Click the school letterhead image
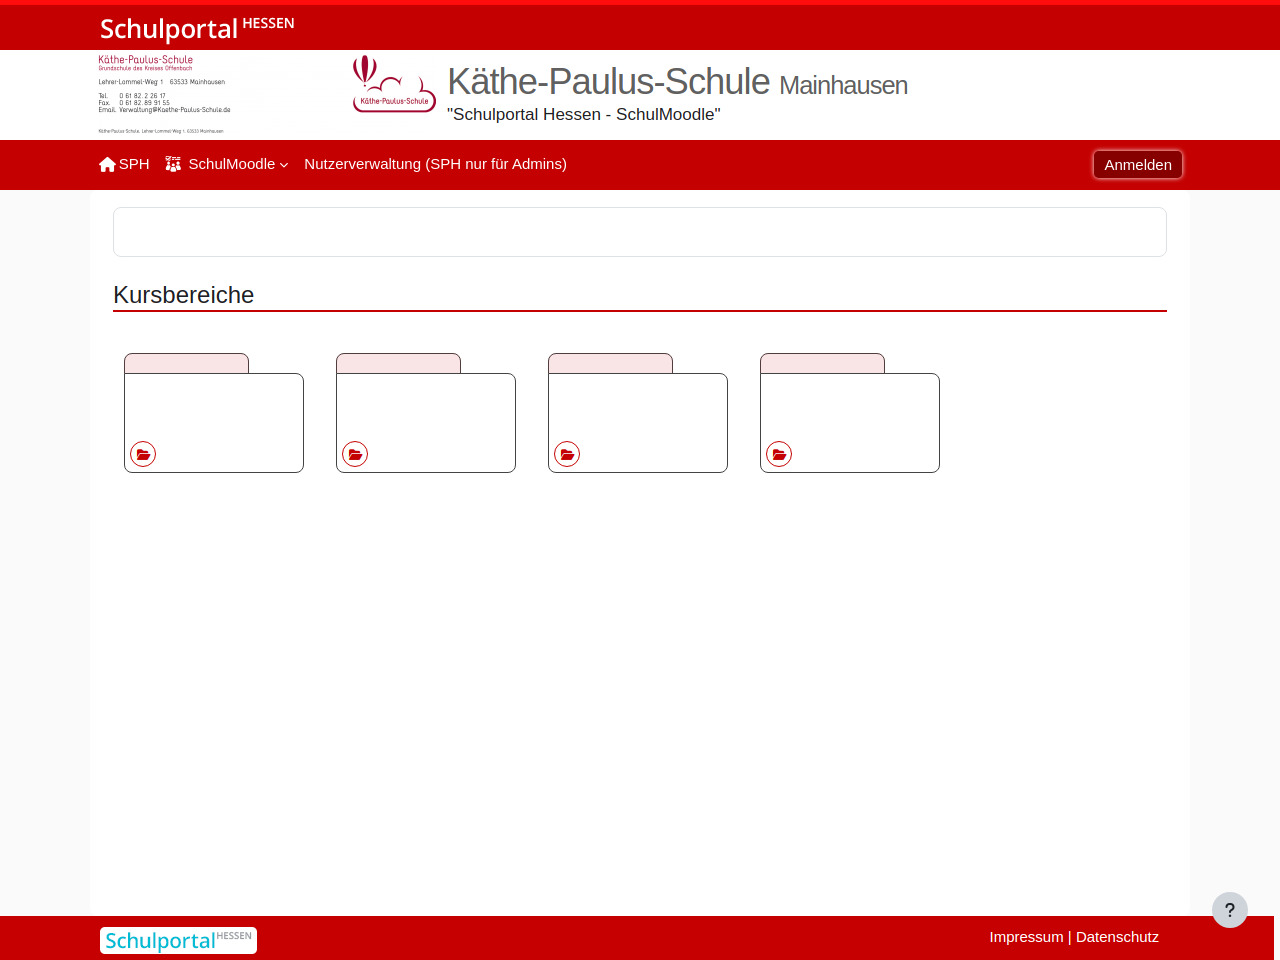 165,94
